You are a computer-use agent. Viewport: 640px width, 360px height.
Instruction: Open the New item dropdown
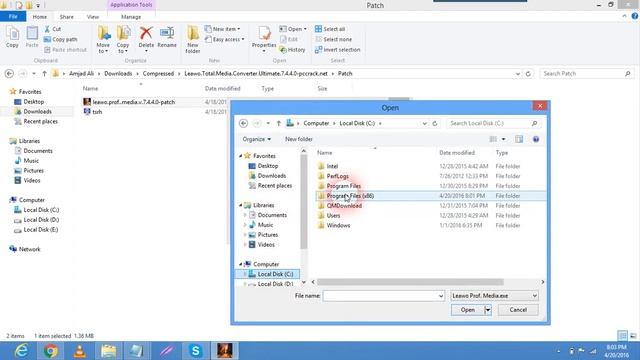point(222,29)
